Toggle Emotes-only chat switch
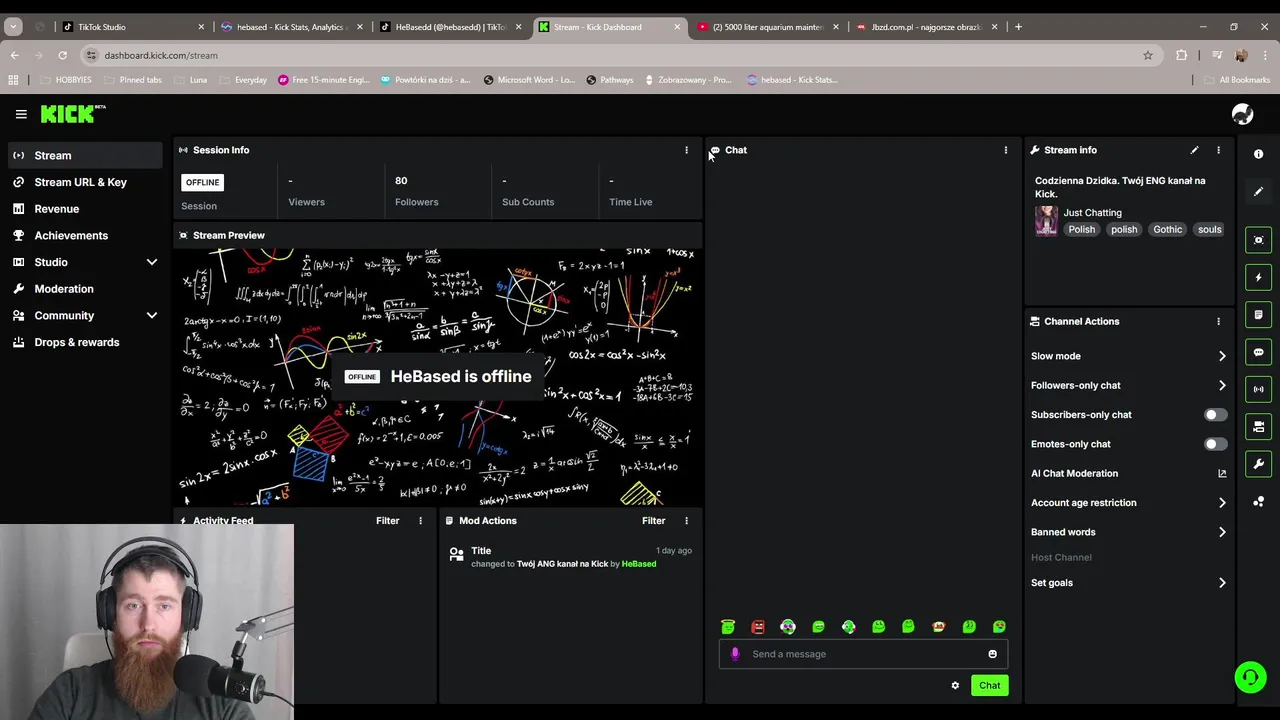 coord(1215,444)
